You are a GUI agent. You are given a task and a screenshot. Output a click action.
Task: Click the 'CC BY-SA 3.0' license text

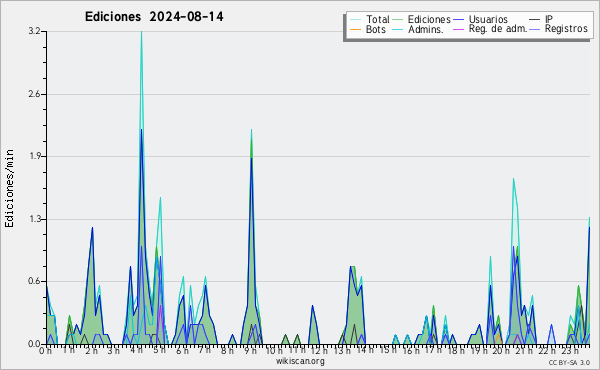(x=569, y=362)
